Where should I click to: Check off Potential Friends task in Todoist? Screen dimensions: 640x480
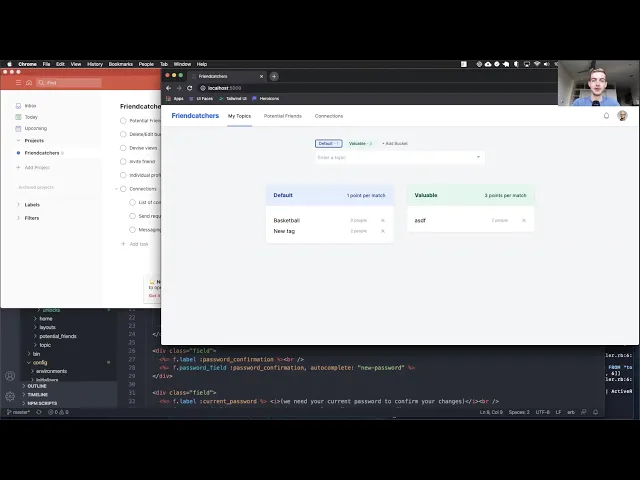pos(123,121)
